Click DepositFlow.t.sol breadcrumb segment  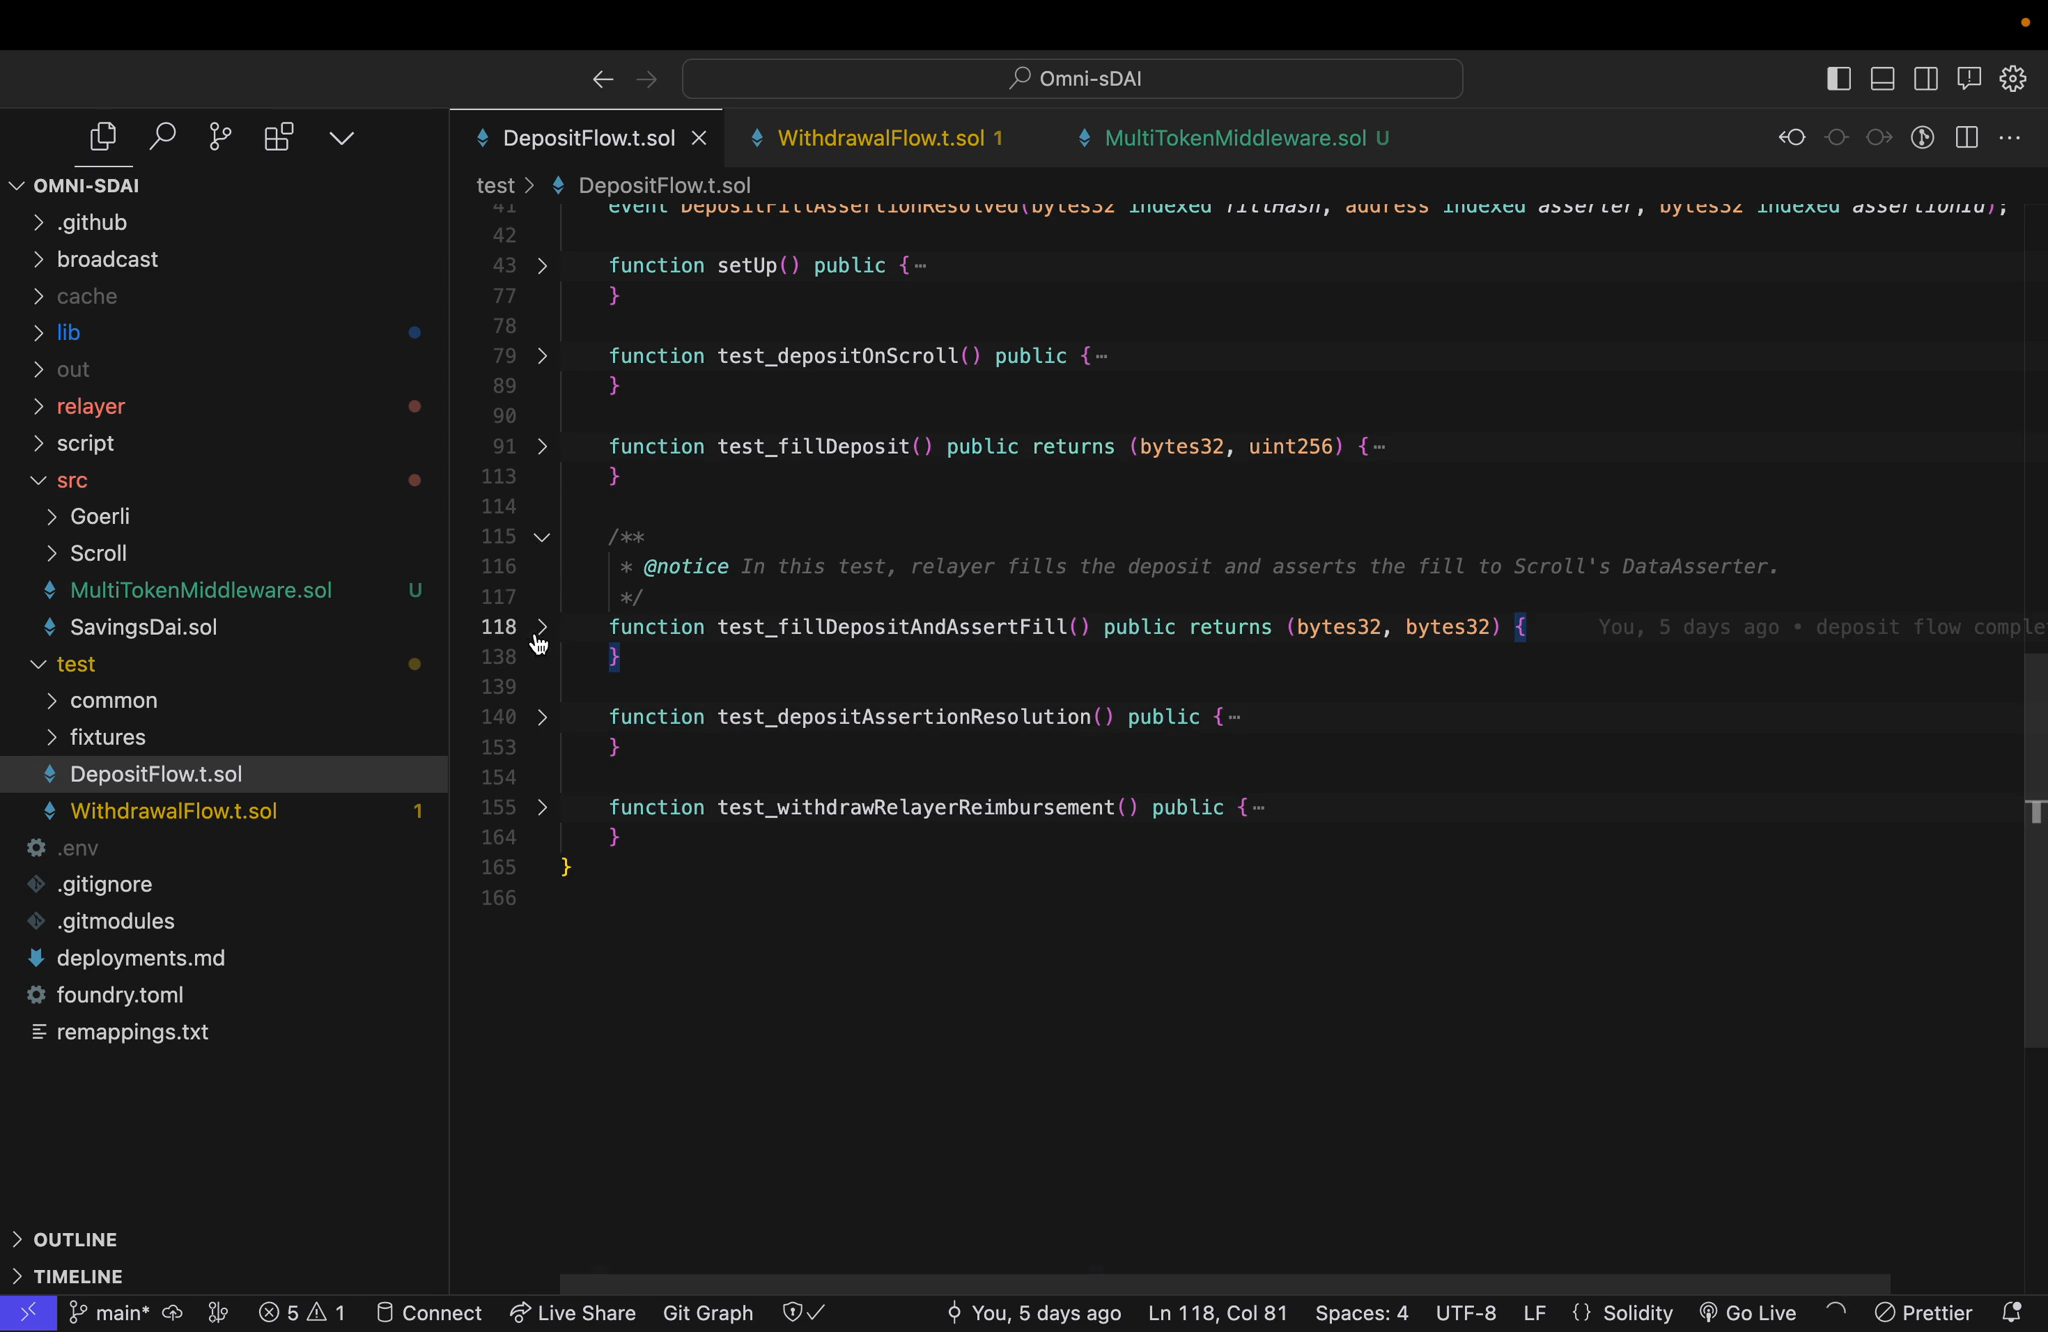click(x=664, y=186)
